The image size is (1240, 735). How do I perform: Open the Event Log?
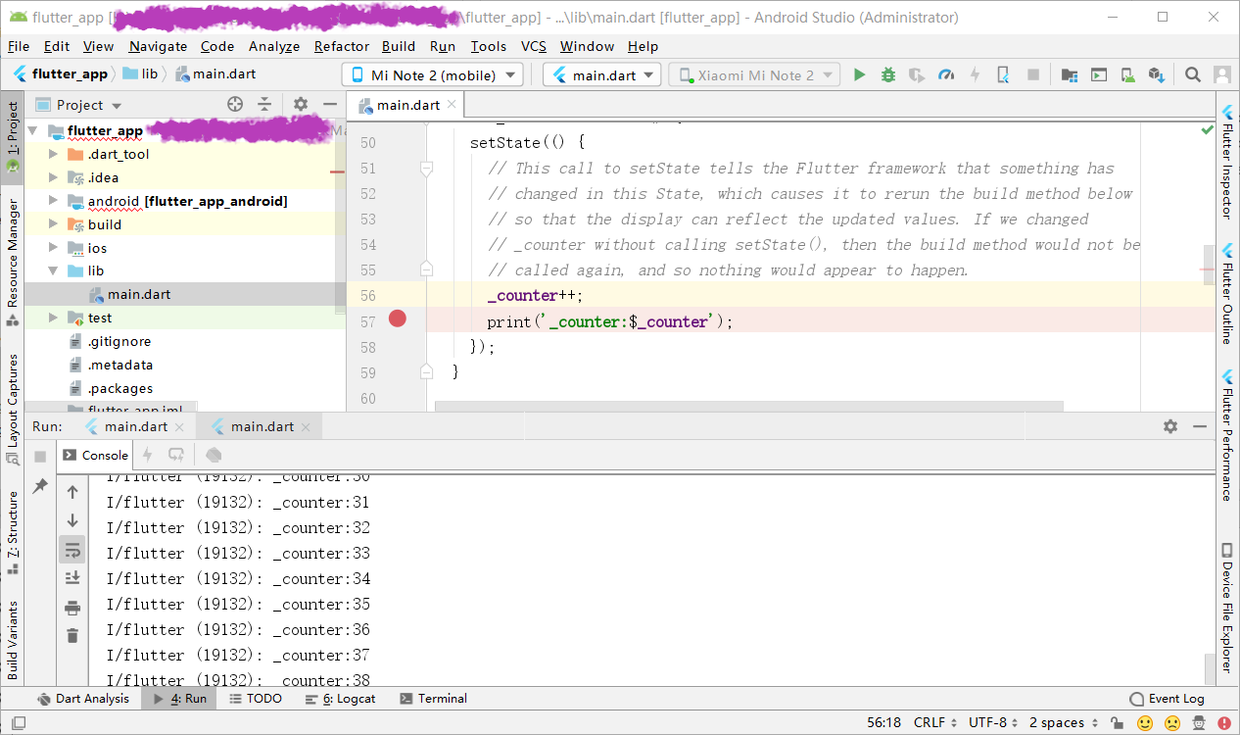1167,698
